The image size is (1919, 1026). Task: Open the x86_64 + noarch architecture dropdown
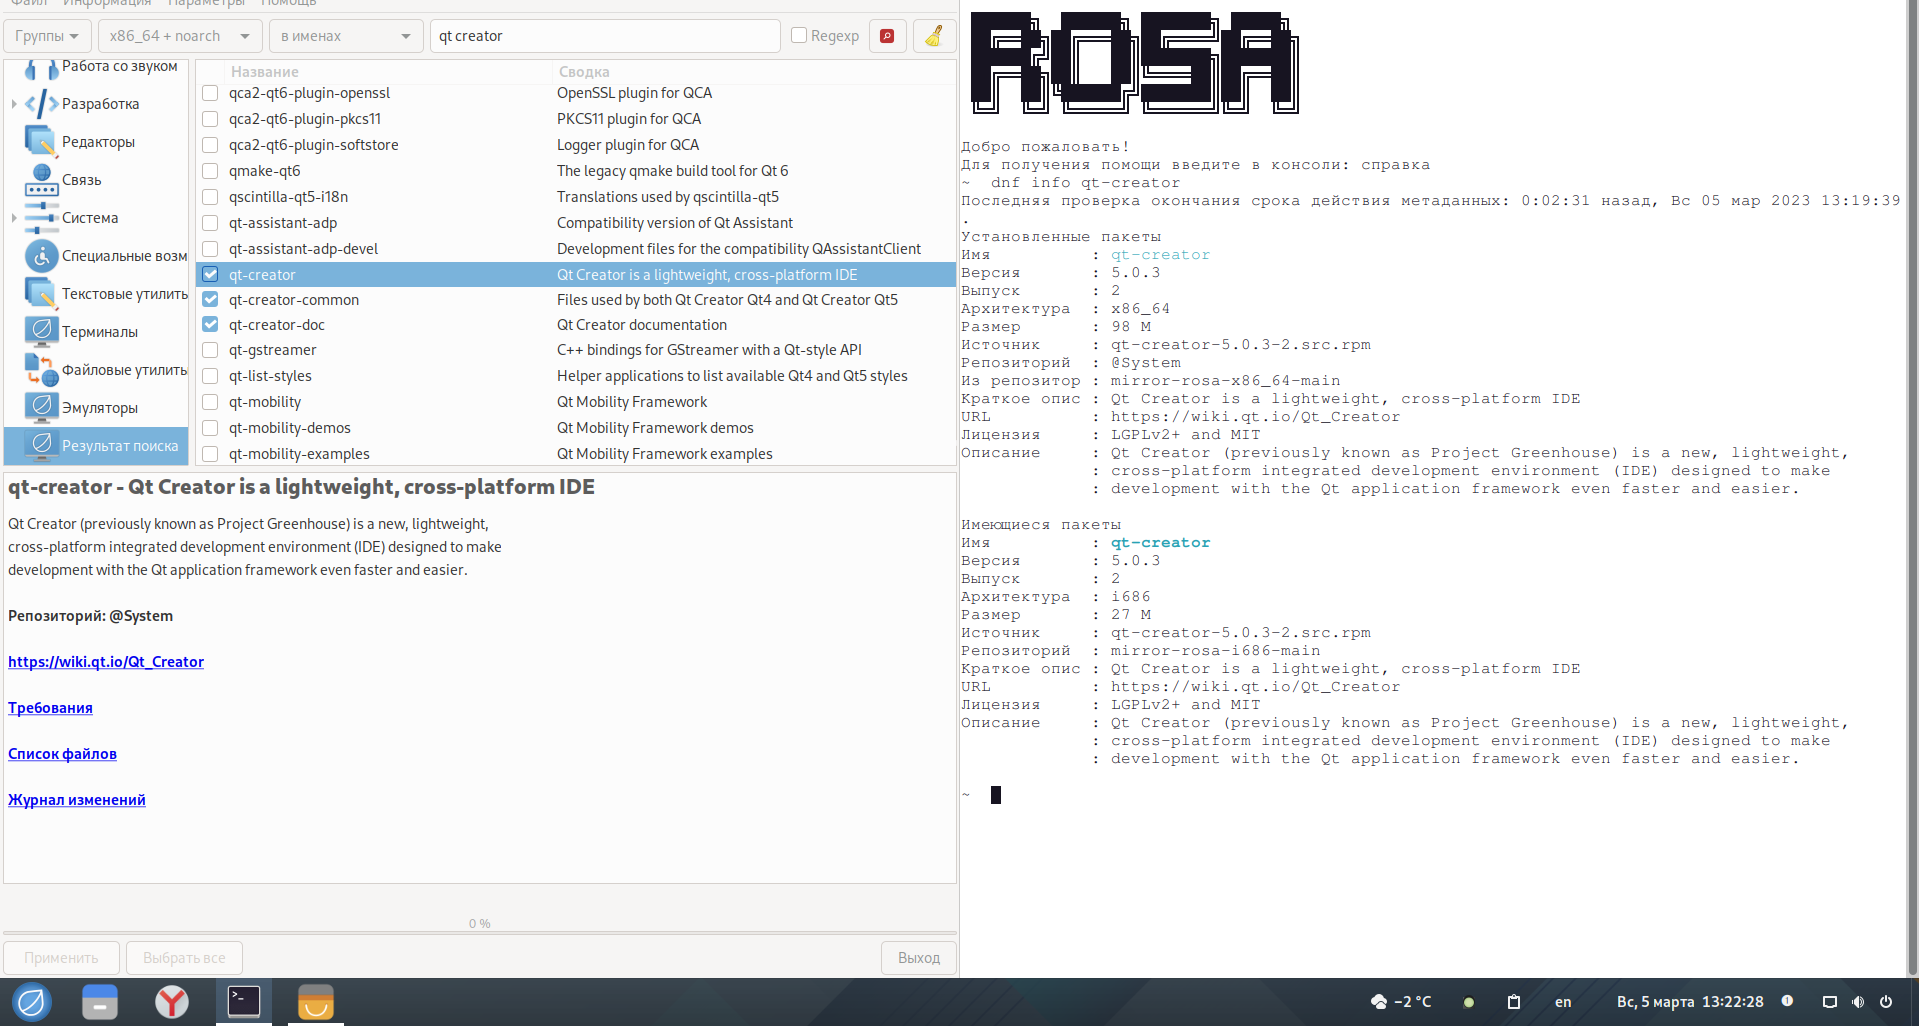(180, 36)
